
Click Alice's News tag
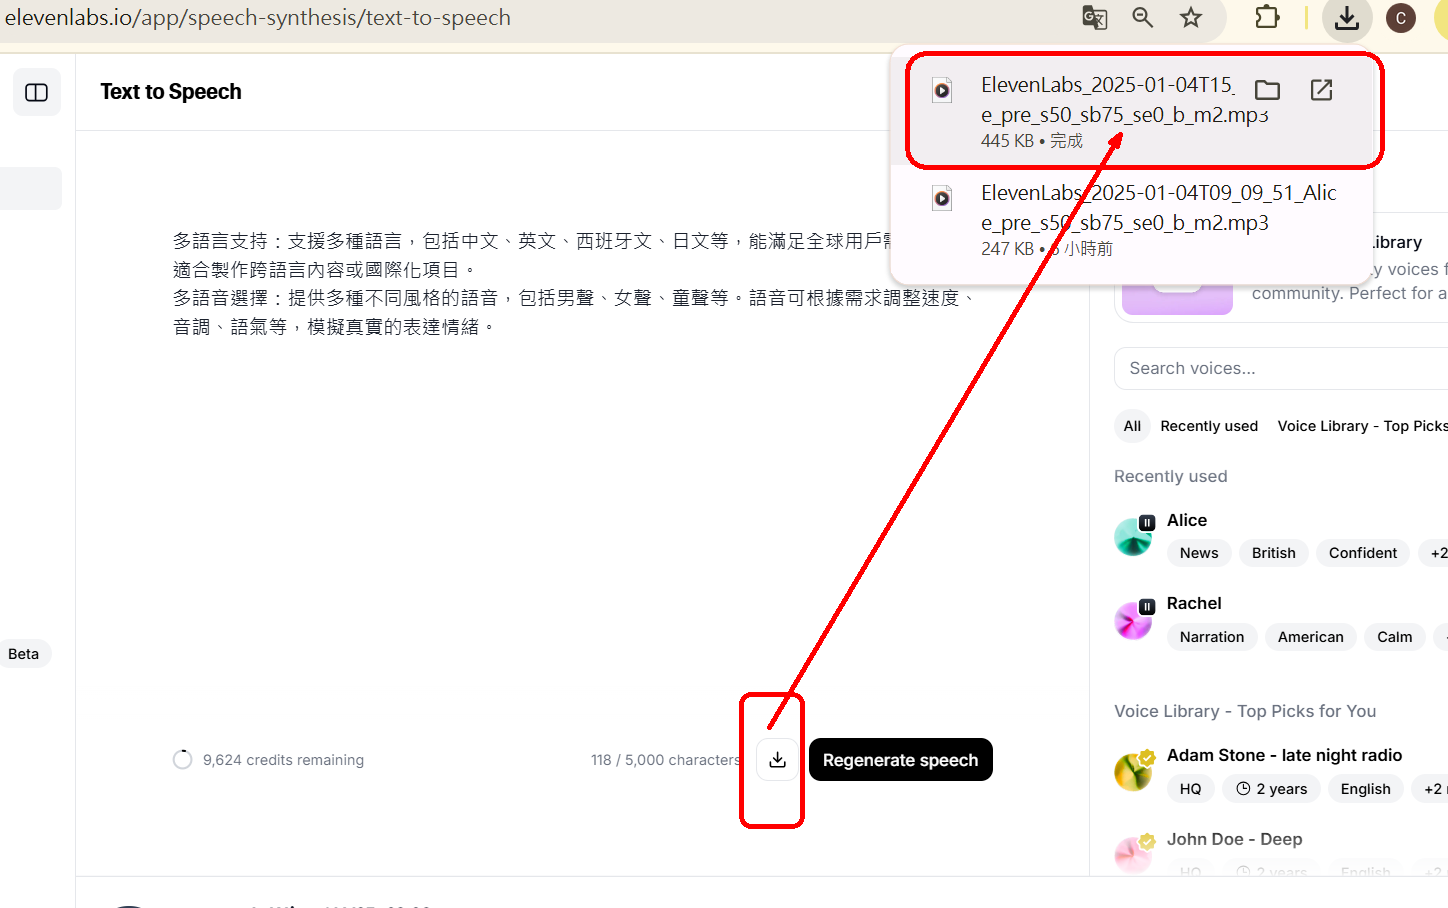point(1199,553)
